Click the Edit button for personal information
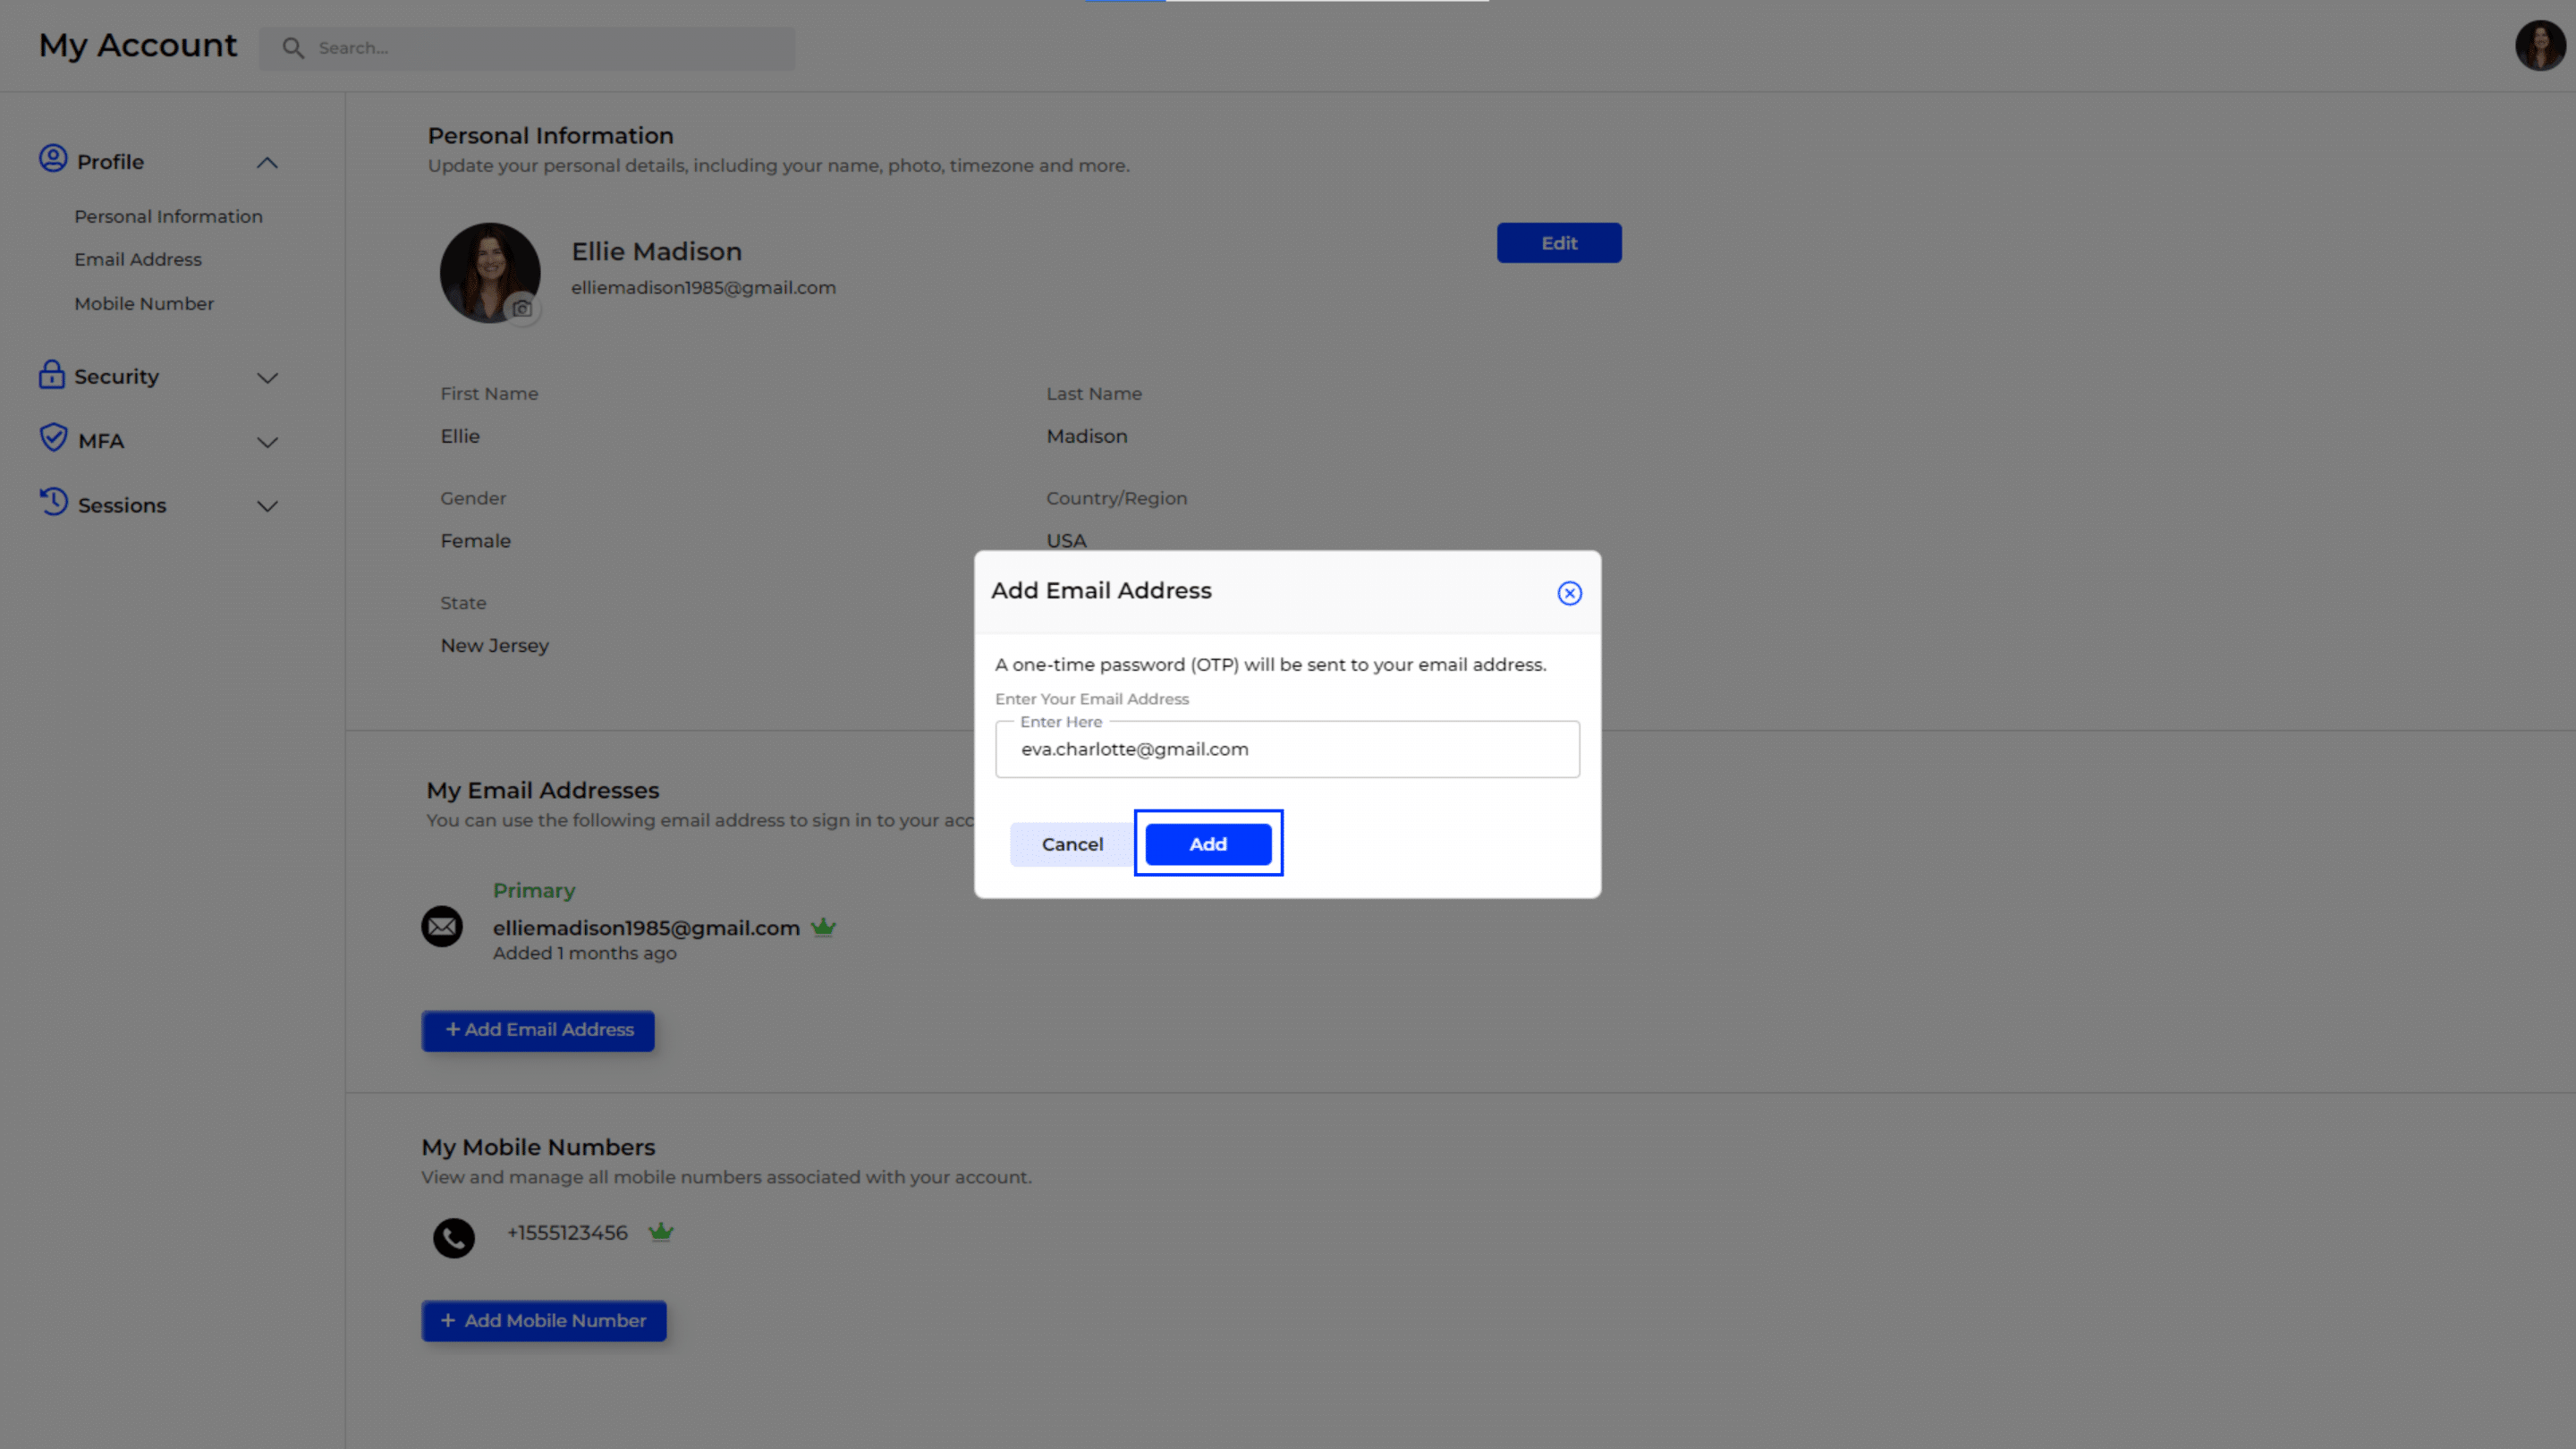 (1559, 243)
